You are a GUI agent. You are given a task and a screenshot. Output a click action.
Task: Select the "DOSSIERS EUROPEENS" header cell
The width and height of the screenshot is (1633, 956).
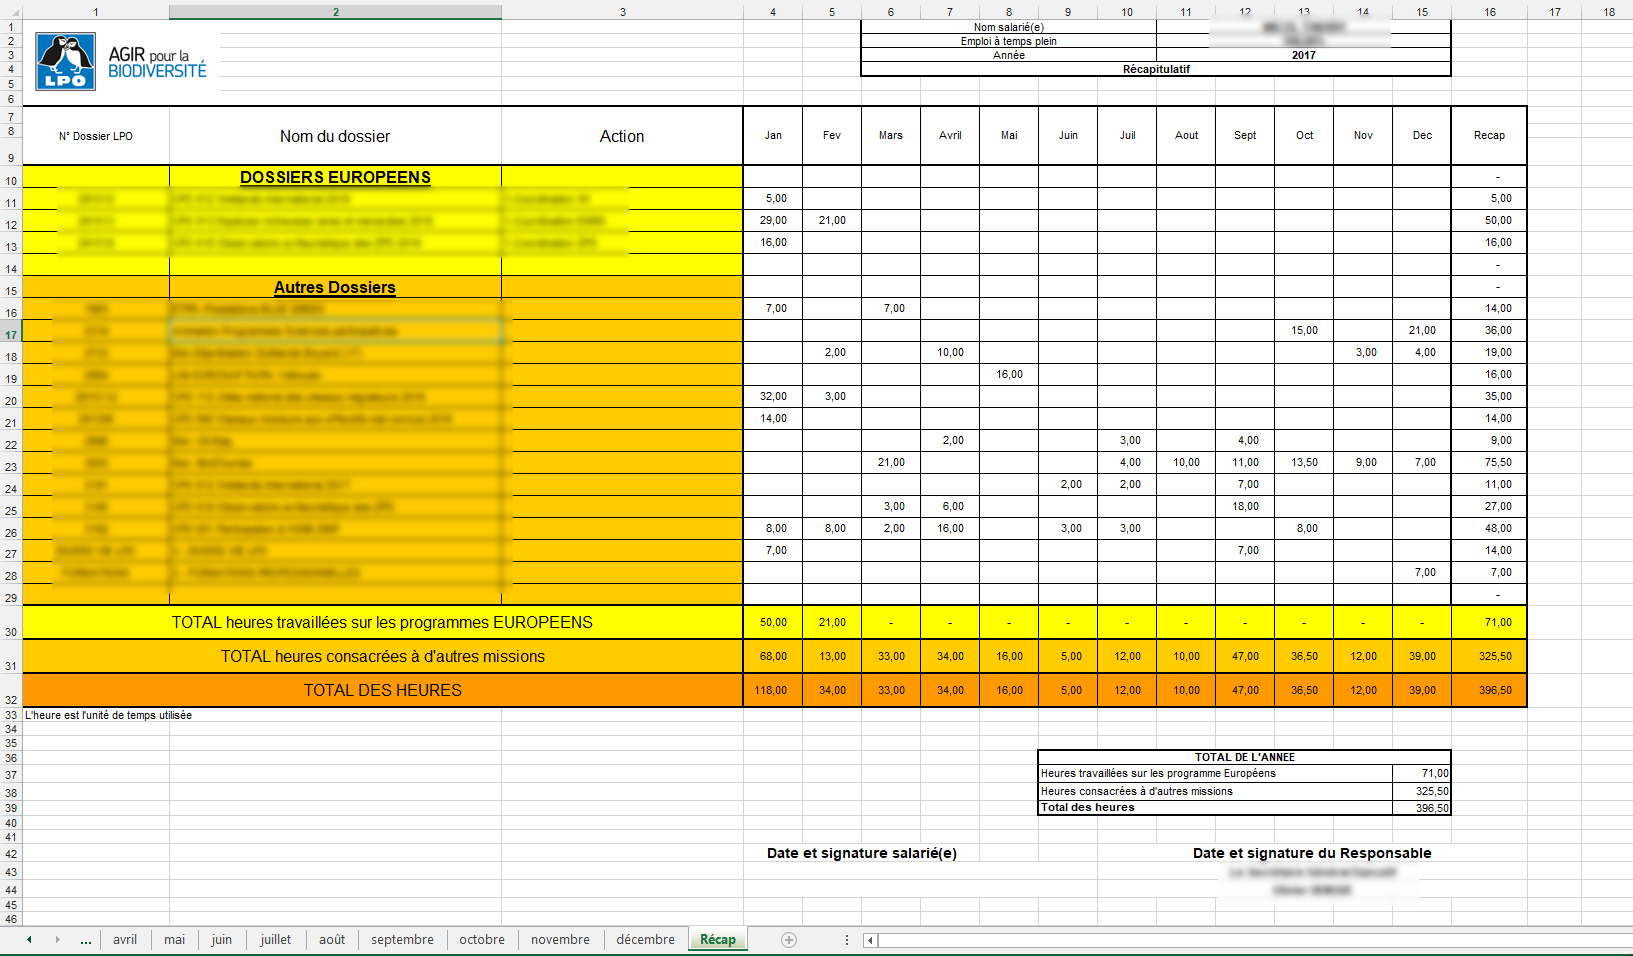pyautogui.click(x=334, y=177)
